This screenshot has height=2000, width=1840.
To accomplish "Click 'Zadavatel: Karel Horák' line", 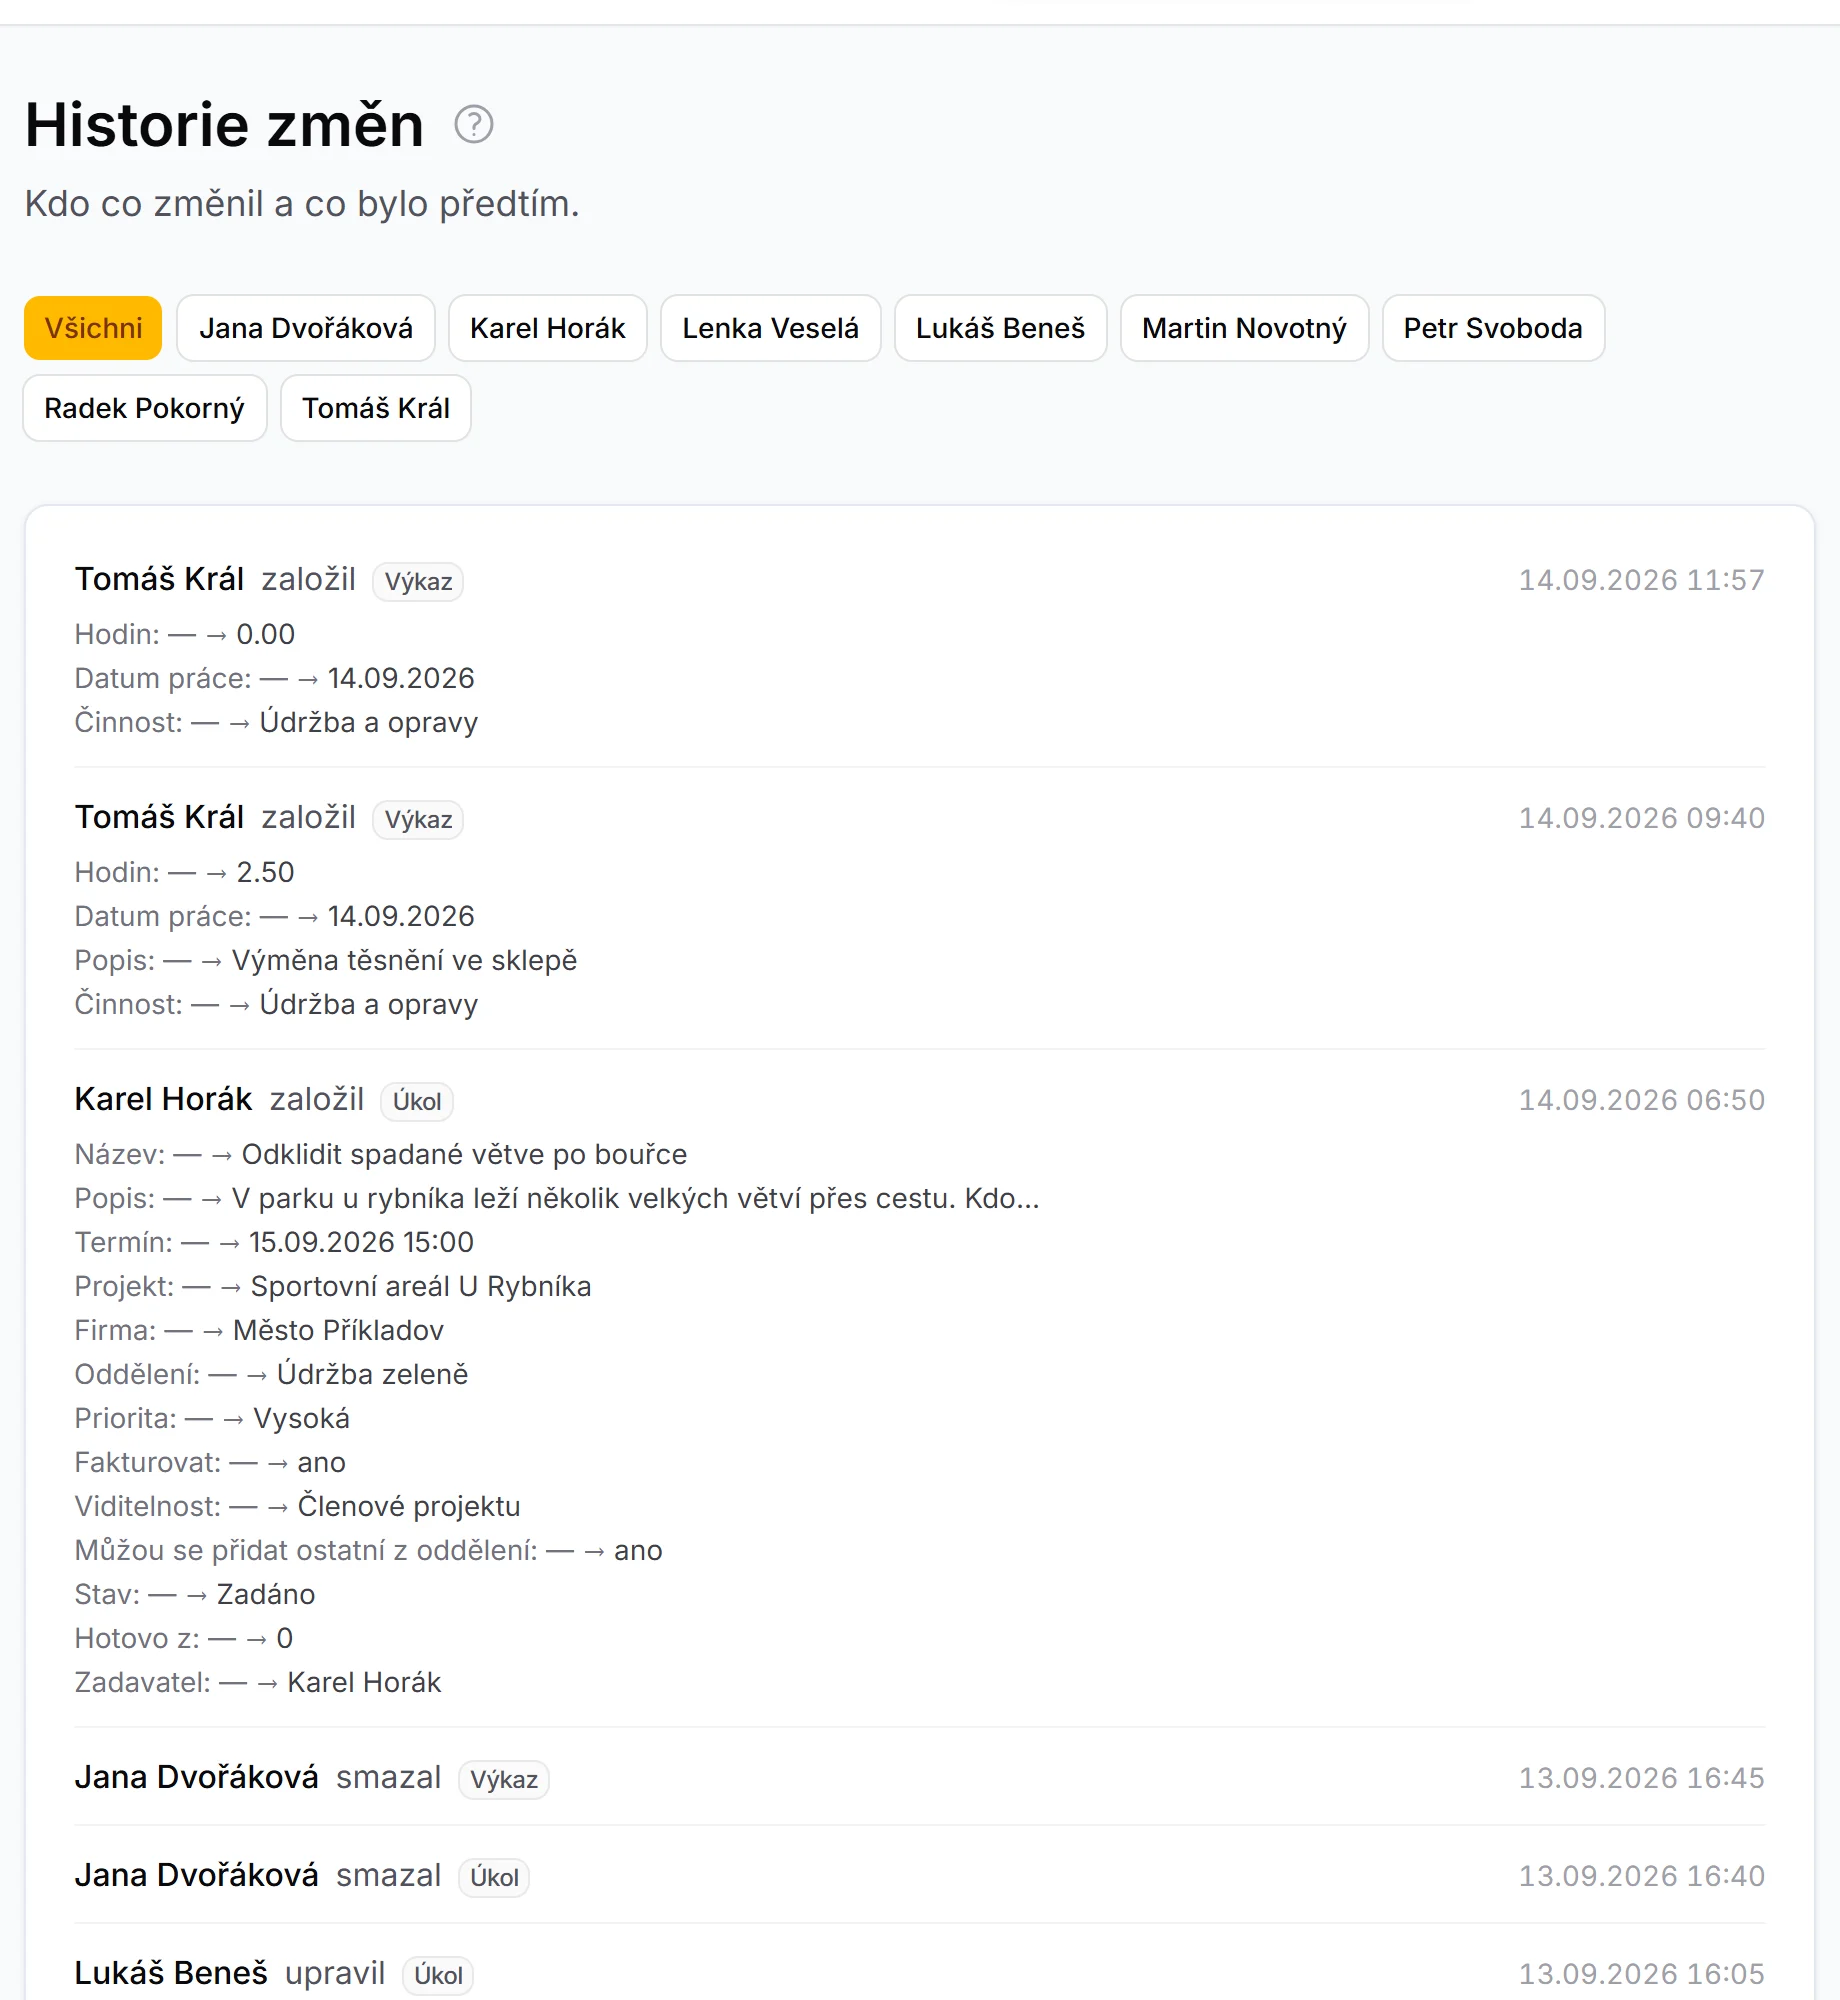I will coord(258,1682).
